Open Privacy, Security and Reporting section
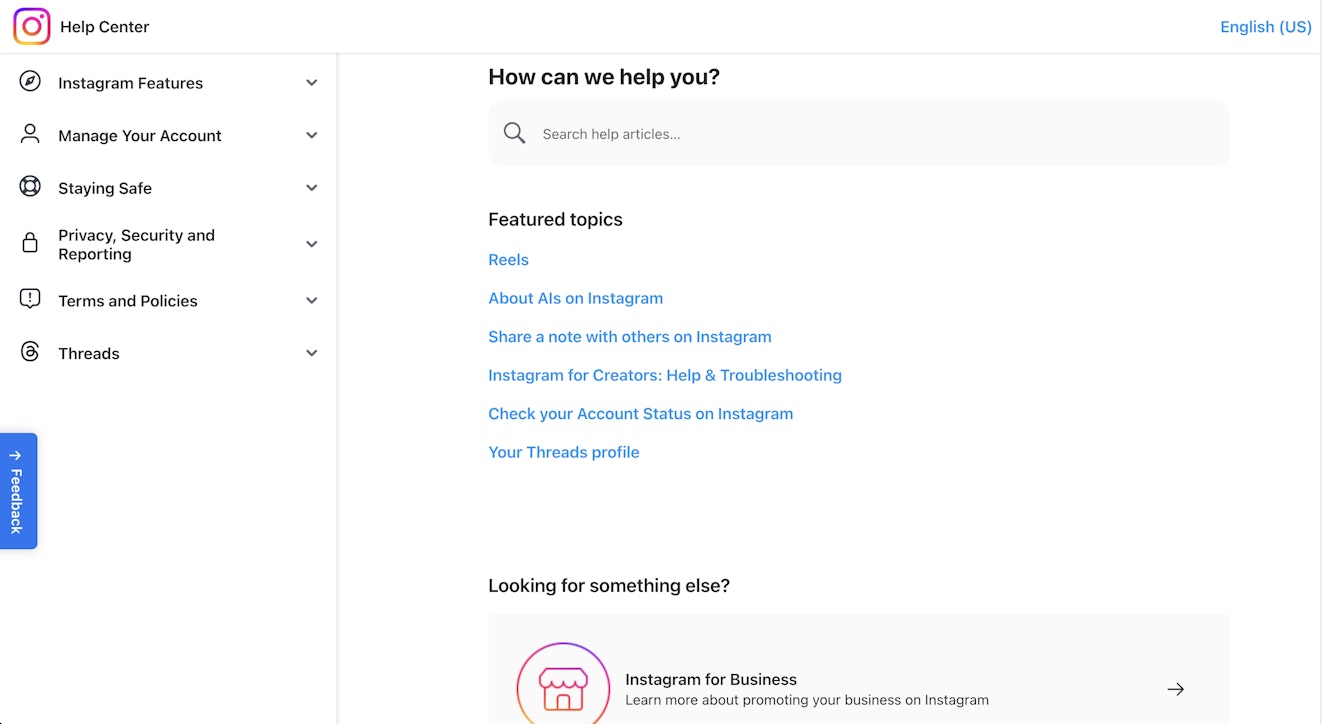1322x724 pixels. click(x=136, y=245)
